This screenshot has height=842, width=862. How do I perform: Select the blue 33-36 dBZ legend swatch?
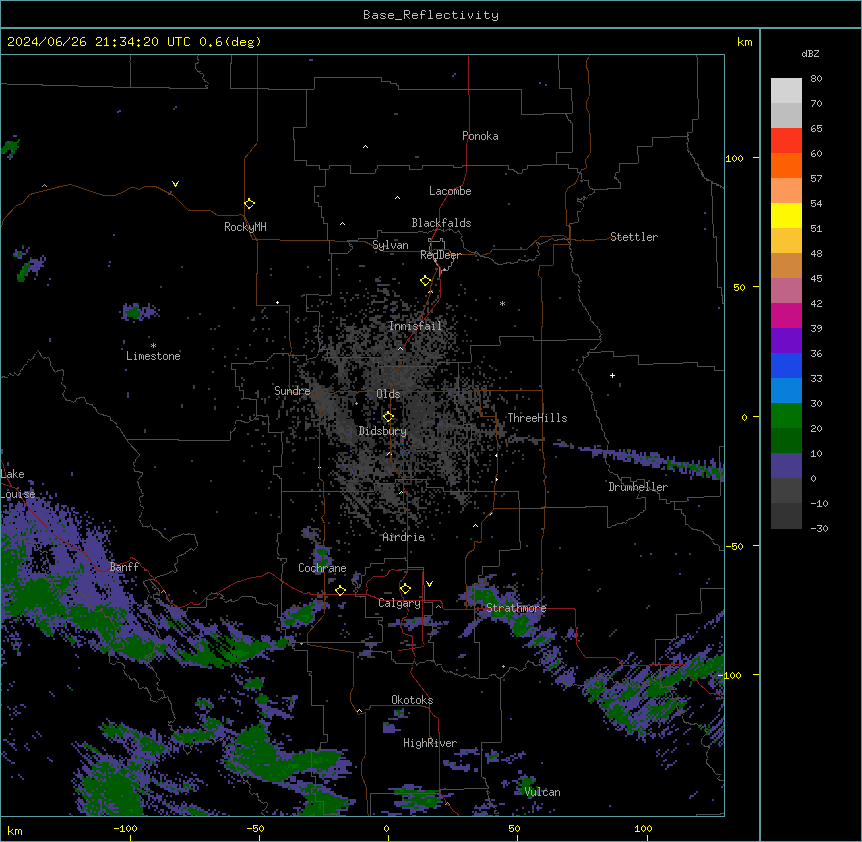coord(786,365)
